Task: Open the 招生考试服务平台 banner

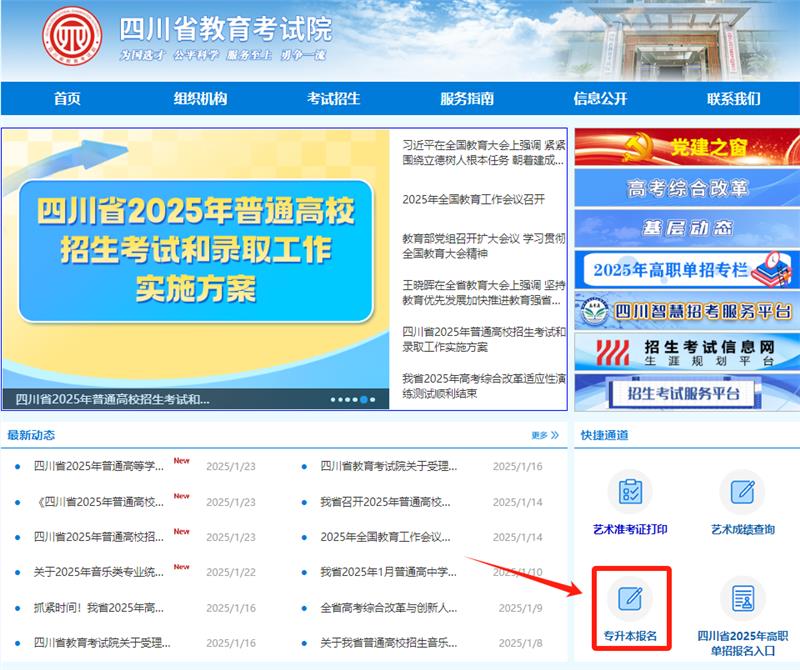Action: [x=687, y=392]
